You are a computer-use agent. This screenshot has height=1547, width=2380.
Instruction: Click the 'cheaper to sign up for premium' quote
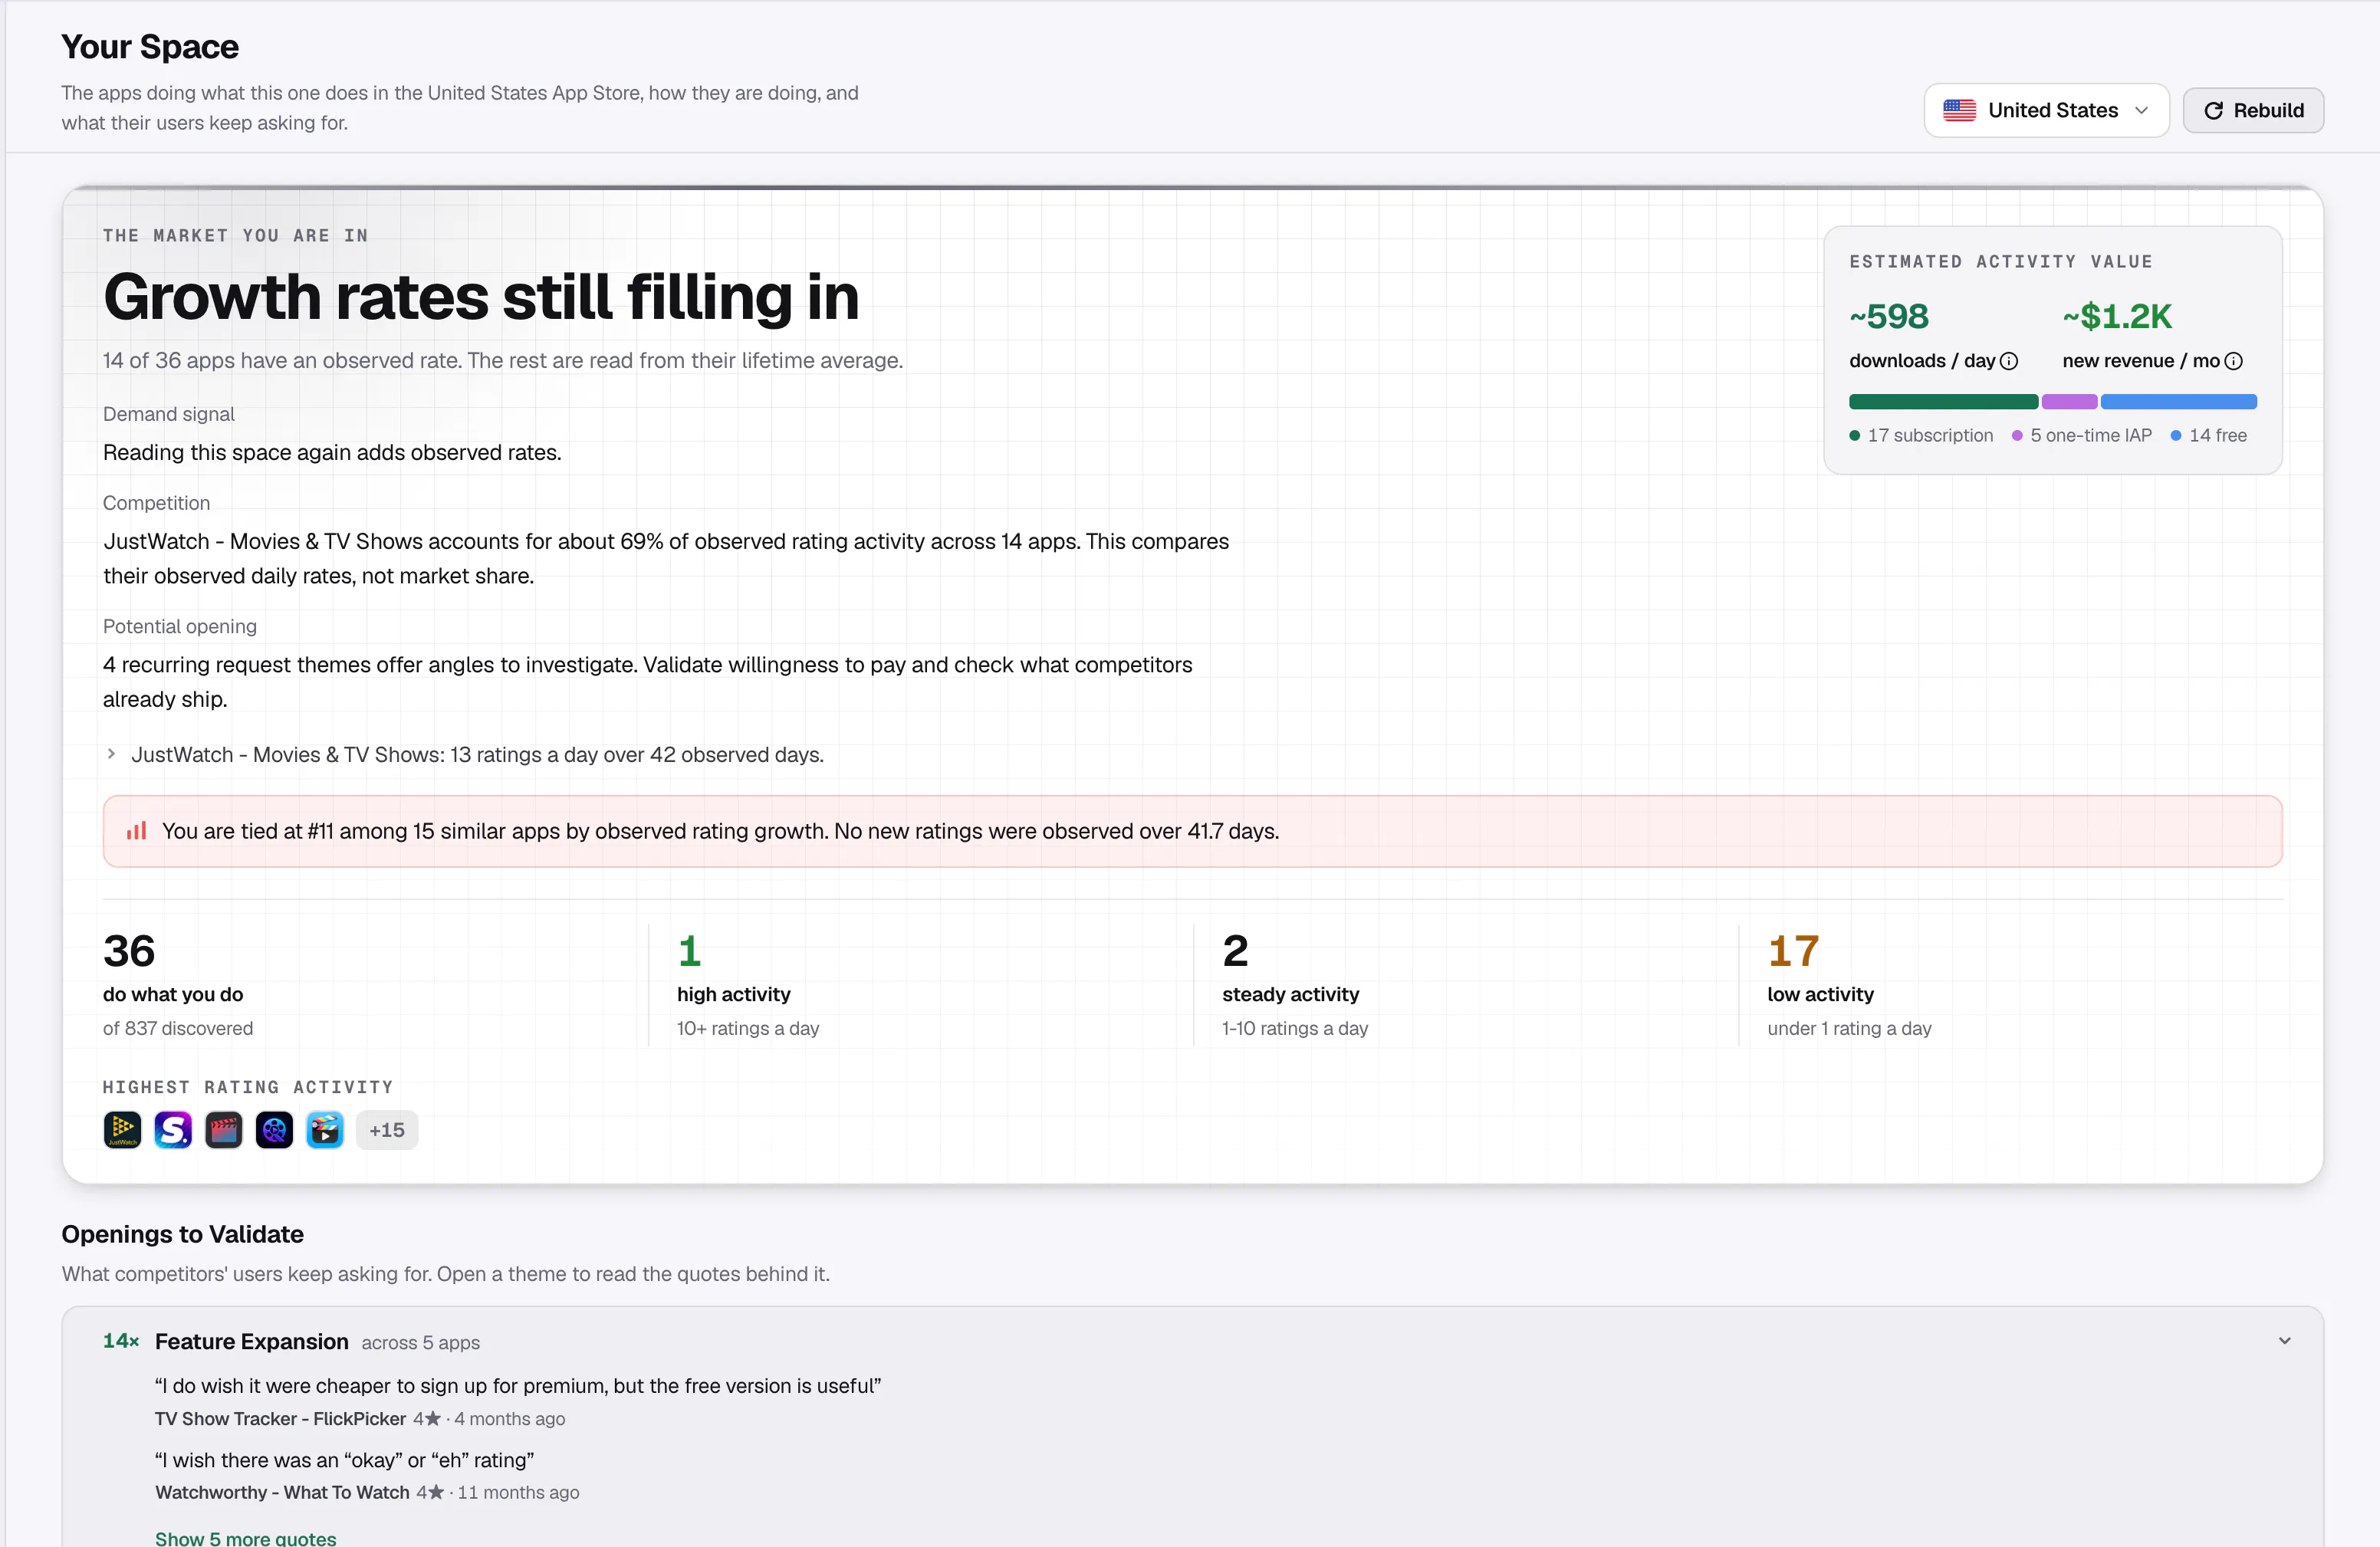pos(518,1386)
